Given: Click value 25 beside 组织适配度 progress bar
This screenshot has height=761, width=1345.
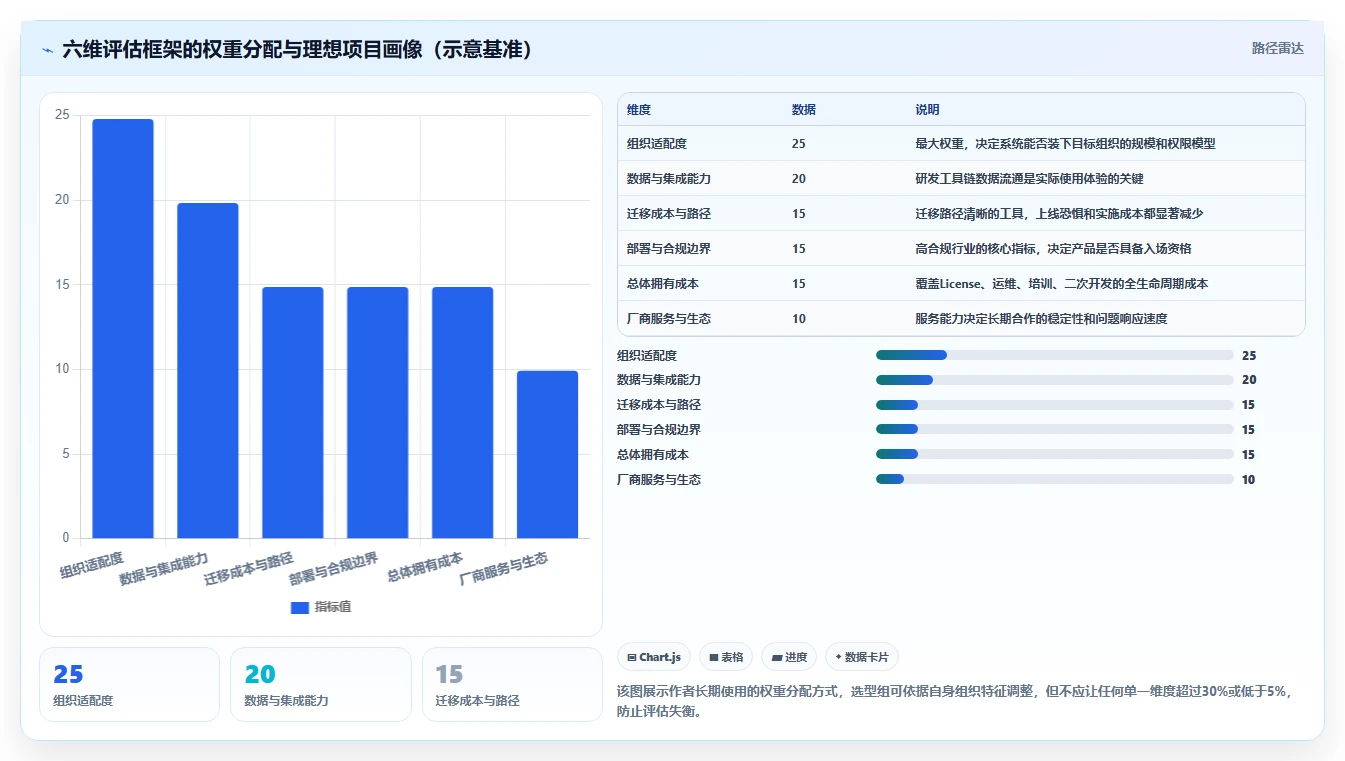Looking at the screenshot, I should (x=1248, y=355).
